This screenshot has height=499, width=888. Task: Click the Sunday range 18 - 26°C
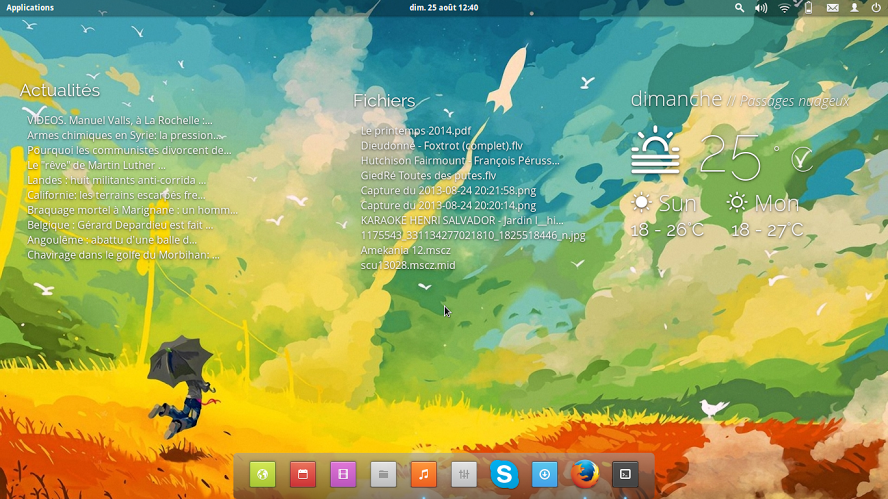667,230
